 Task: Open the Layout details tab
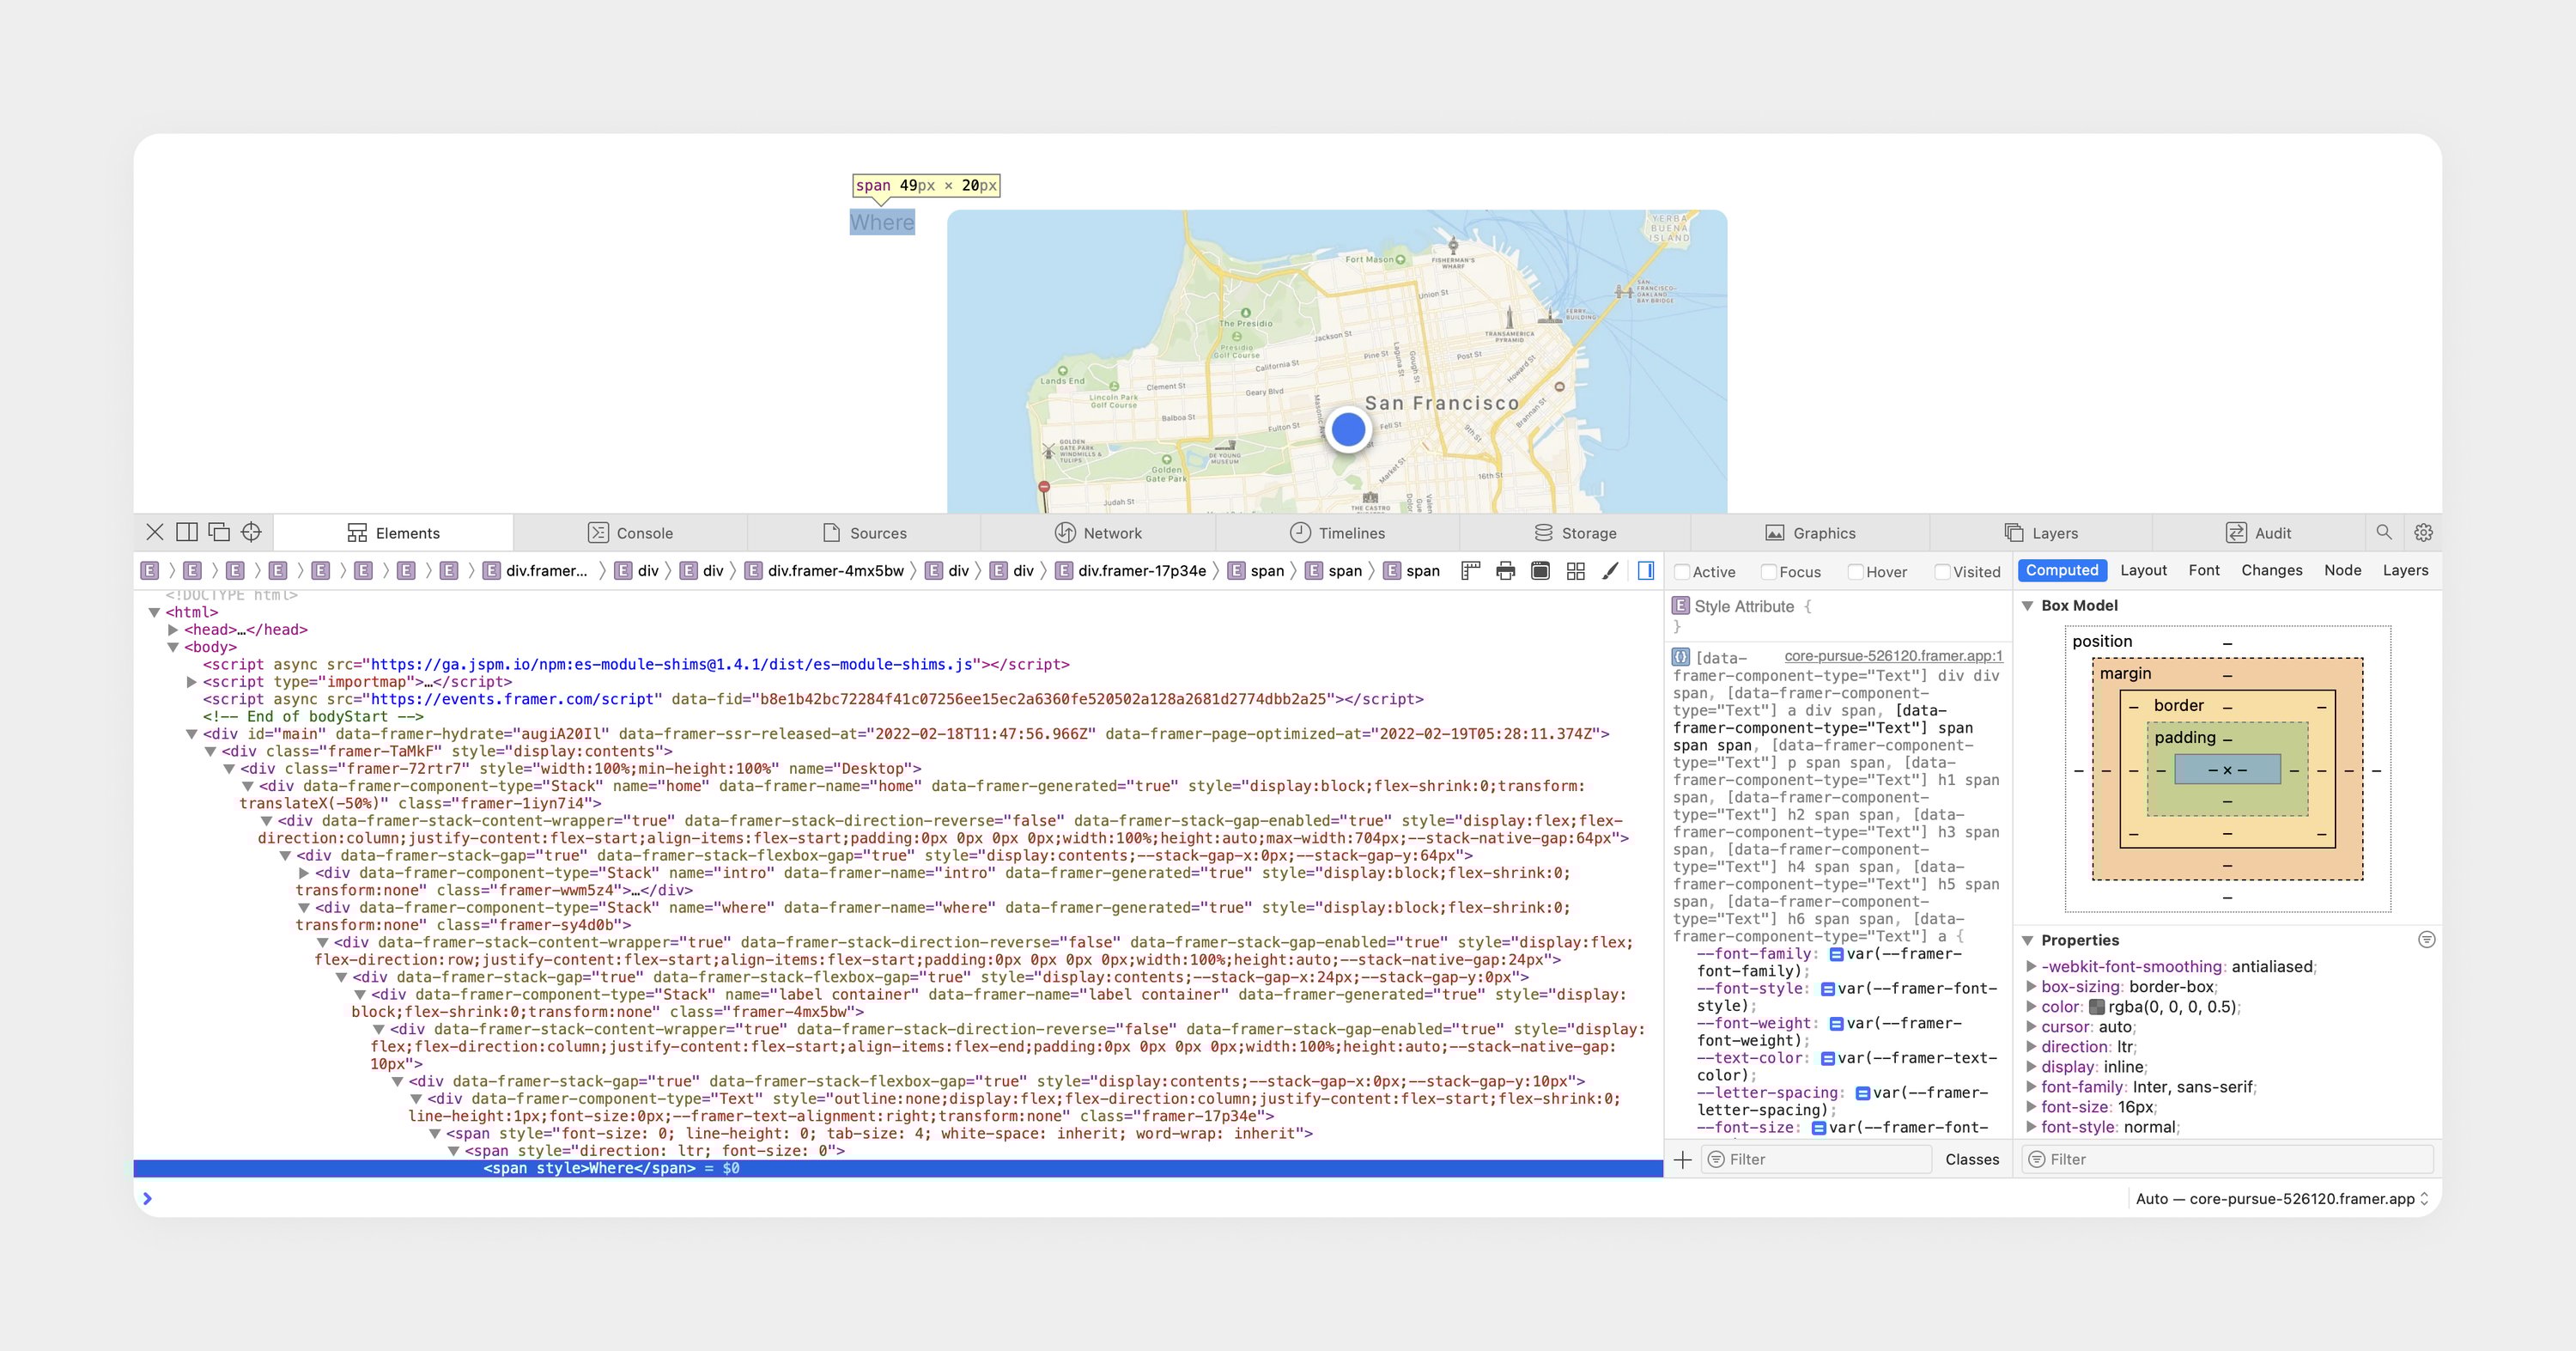coord(2143,570)
